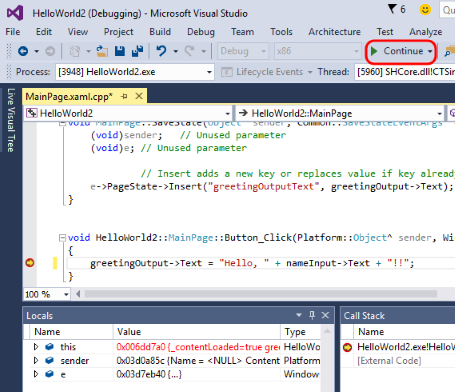Click the blue cube icon next to 'e'

tap(49, 374)
